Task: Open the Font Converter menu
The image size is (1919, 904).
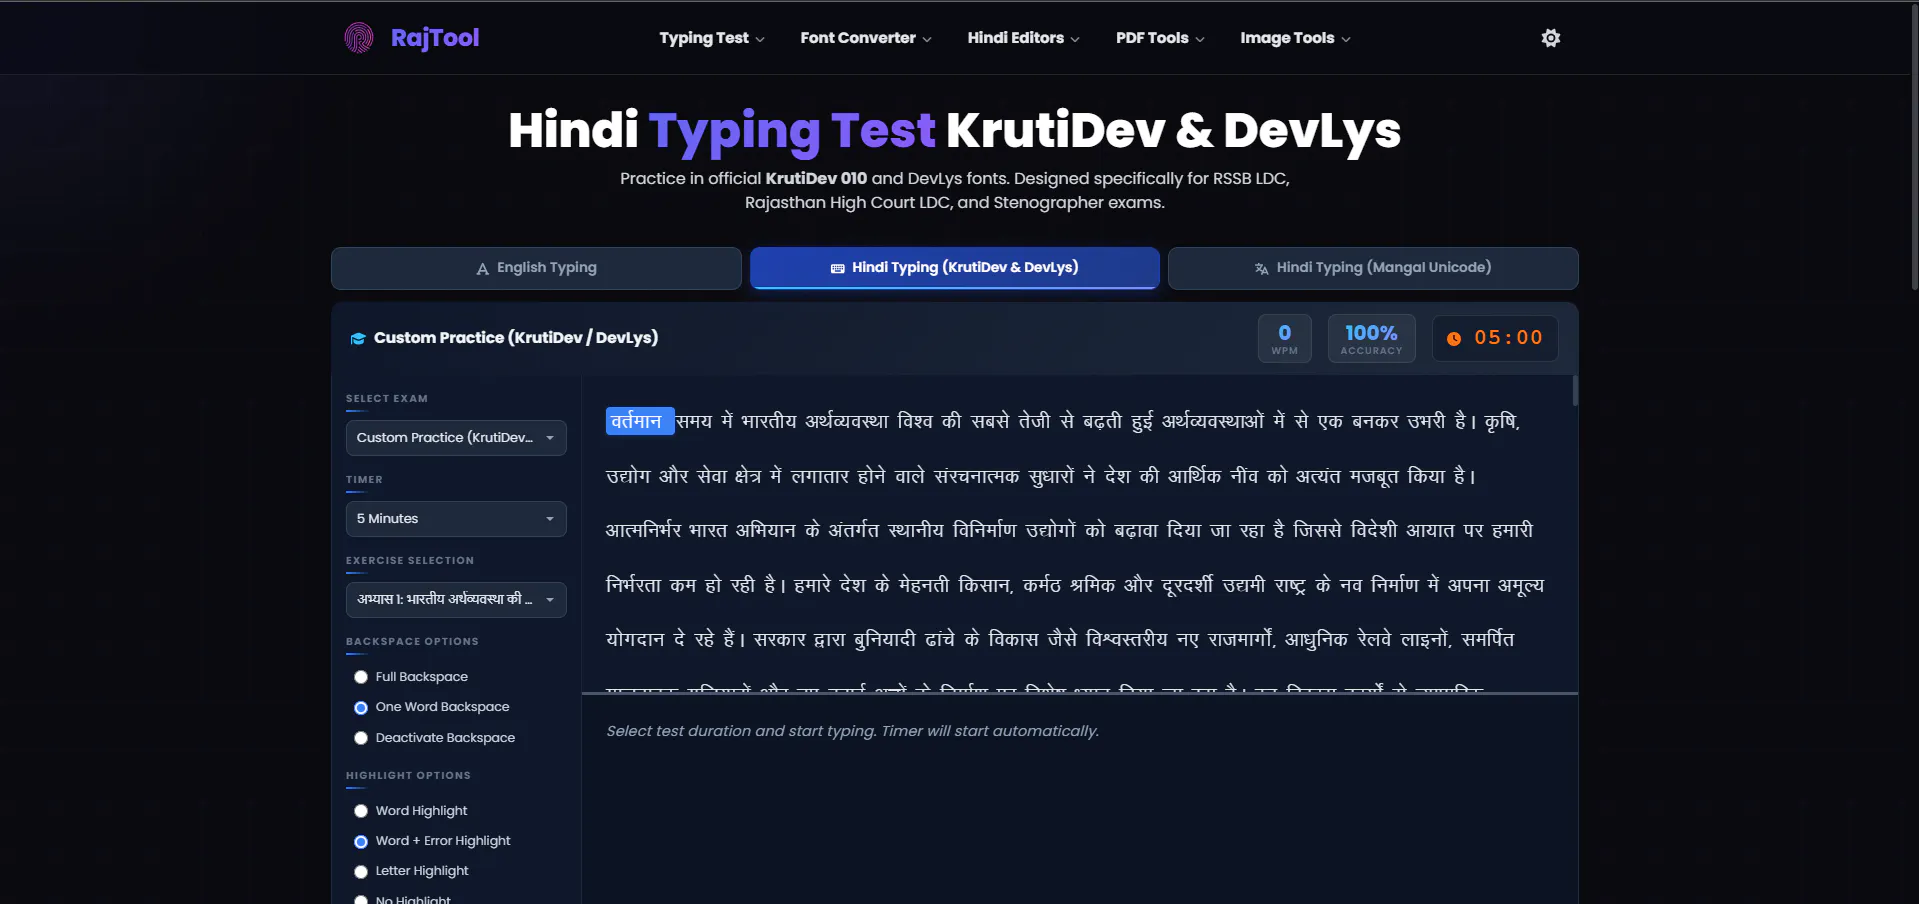Action: (x=865, y=38)
